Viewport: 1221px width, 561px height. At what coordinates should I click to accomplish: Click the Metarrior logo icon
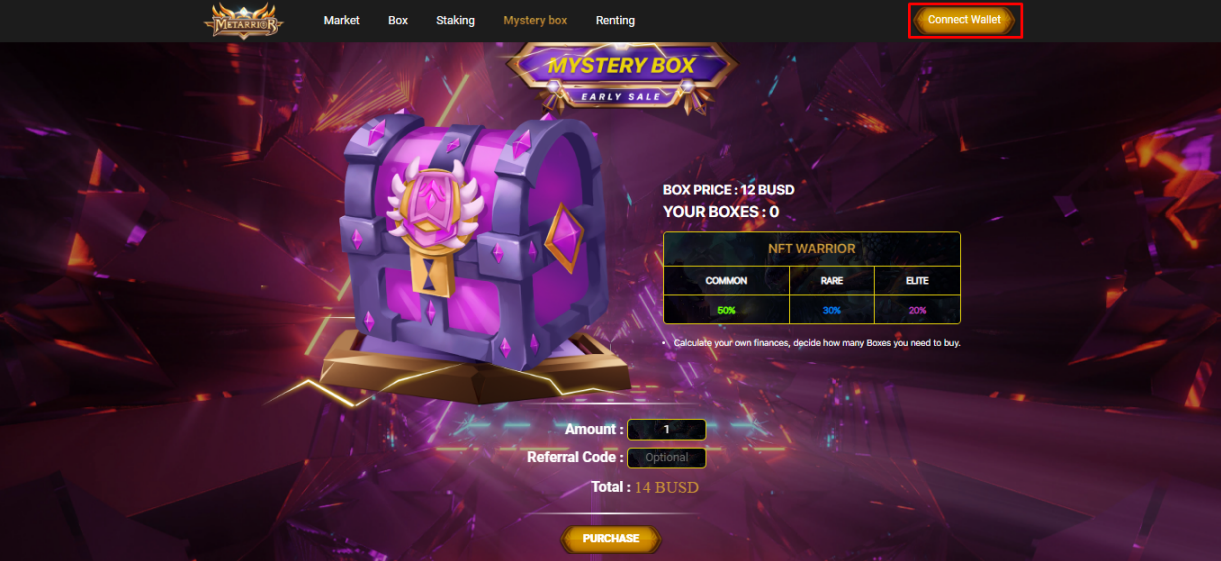[x=244, y=20]
